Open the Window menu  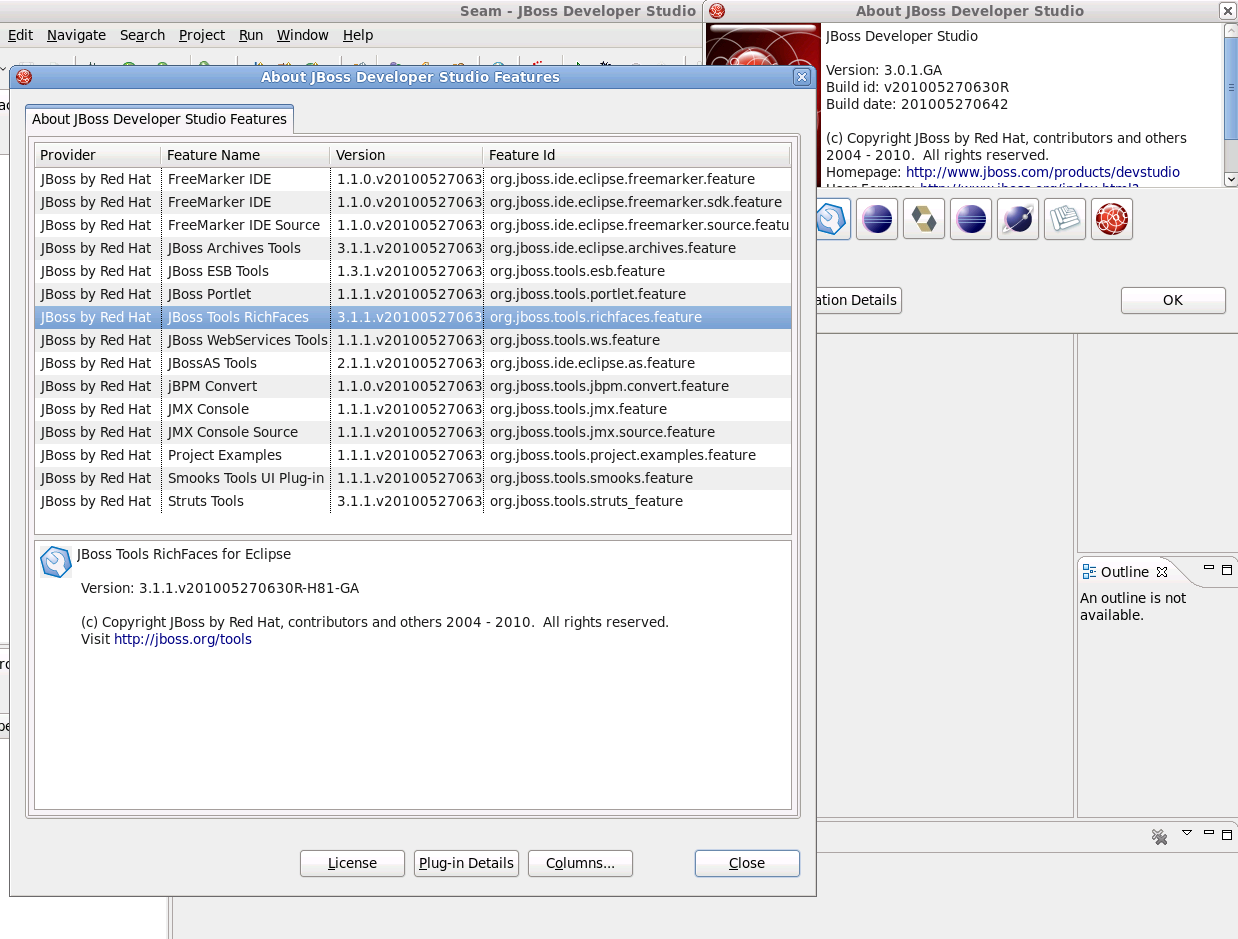pos(303,35)
